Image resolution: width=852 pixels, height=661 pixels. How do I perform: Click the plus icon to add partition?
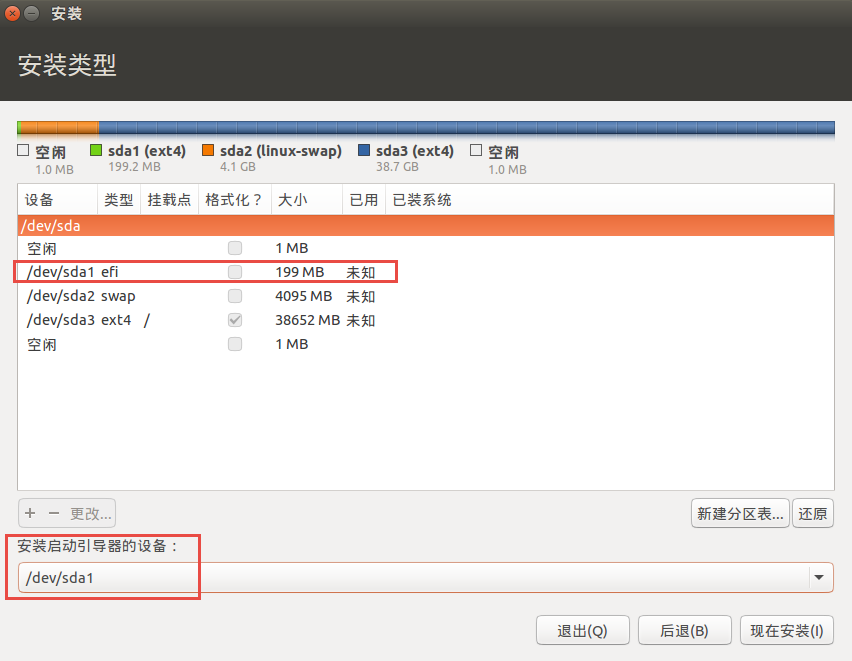click(x=30, y=513)
